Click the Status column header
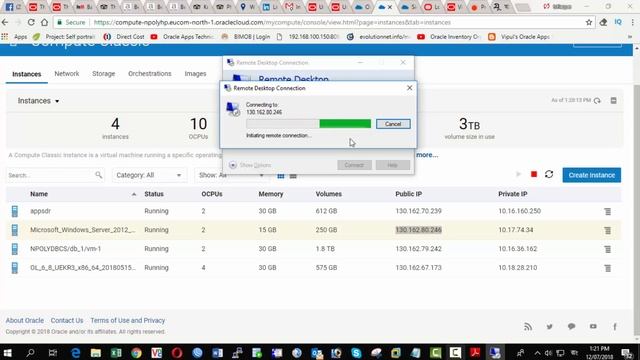 [154, 194]
